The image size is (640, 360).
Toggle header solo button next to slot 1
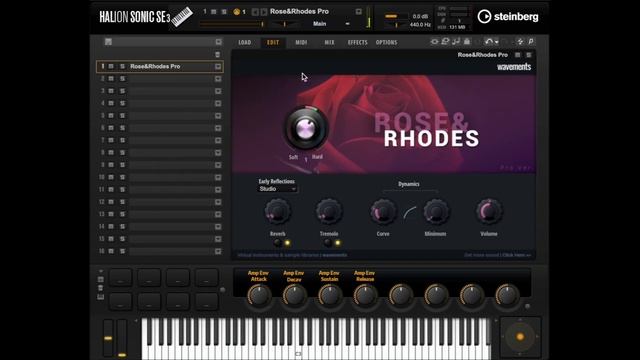(x=224, y=12)
